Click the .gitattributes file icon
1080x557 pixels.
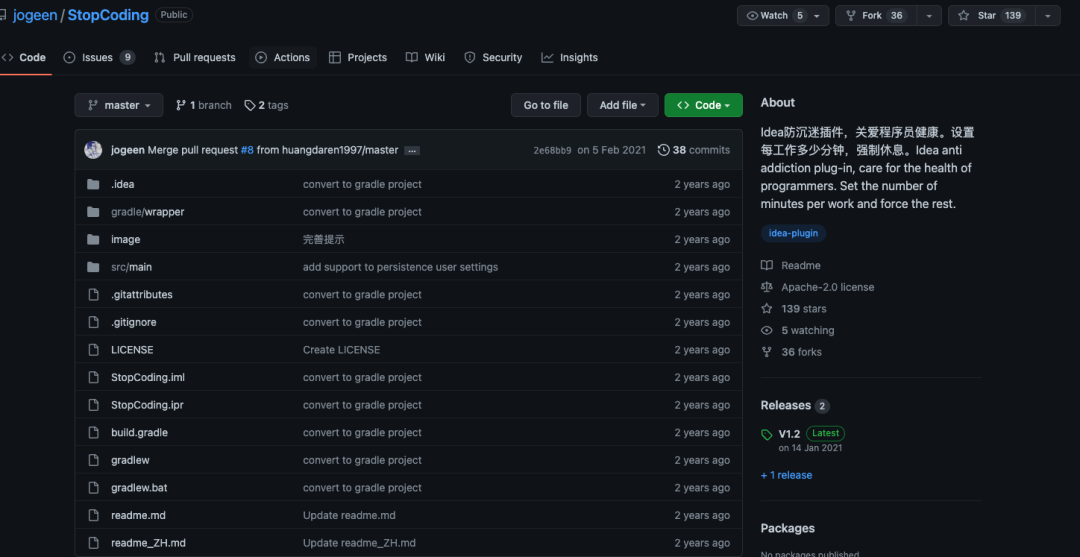(x=94, y=295)
